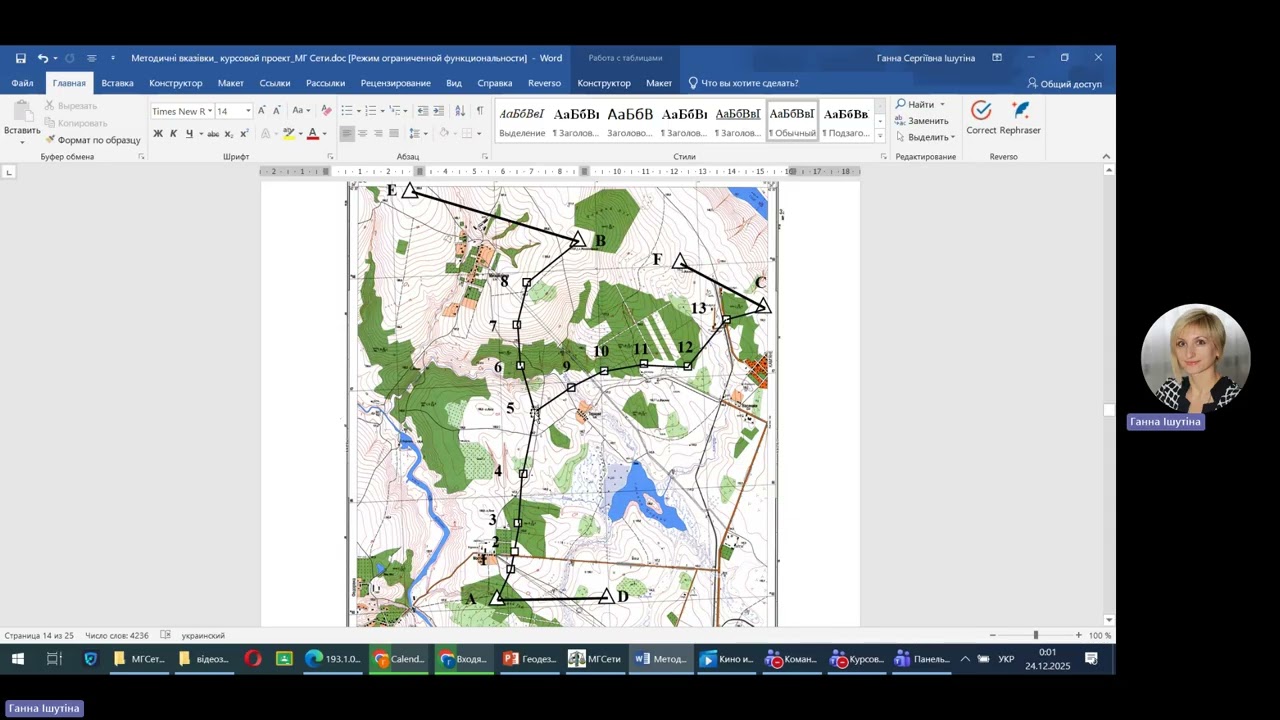The height and width of the screenshot is (720, 1280).
Task: Toggle subscript formatting
Action: click(229, 134)
